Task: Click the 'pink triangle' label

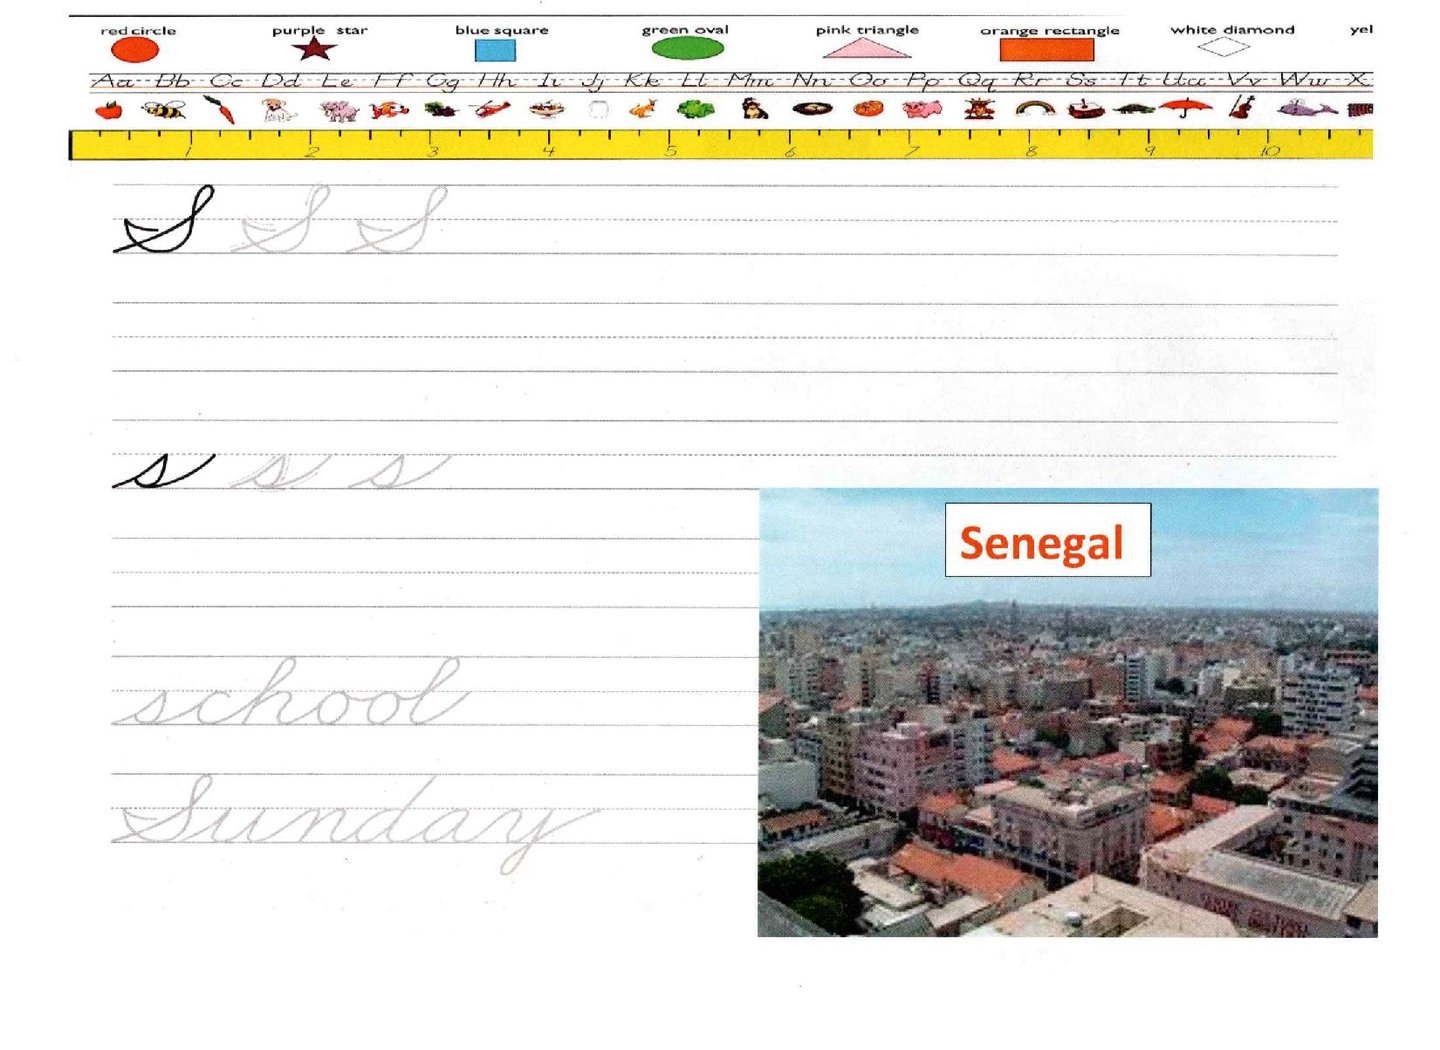Action: pyautogui.click(x=867, y=30)
